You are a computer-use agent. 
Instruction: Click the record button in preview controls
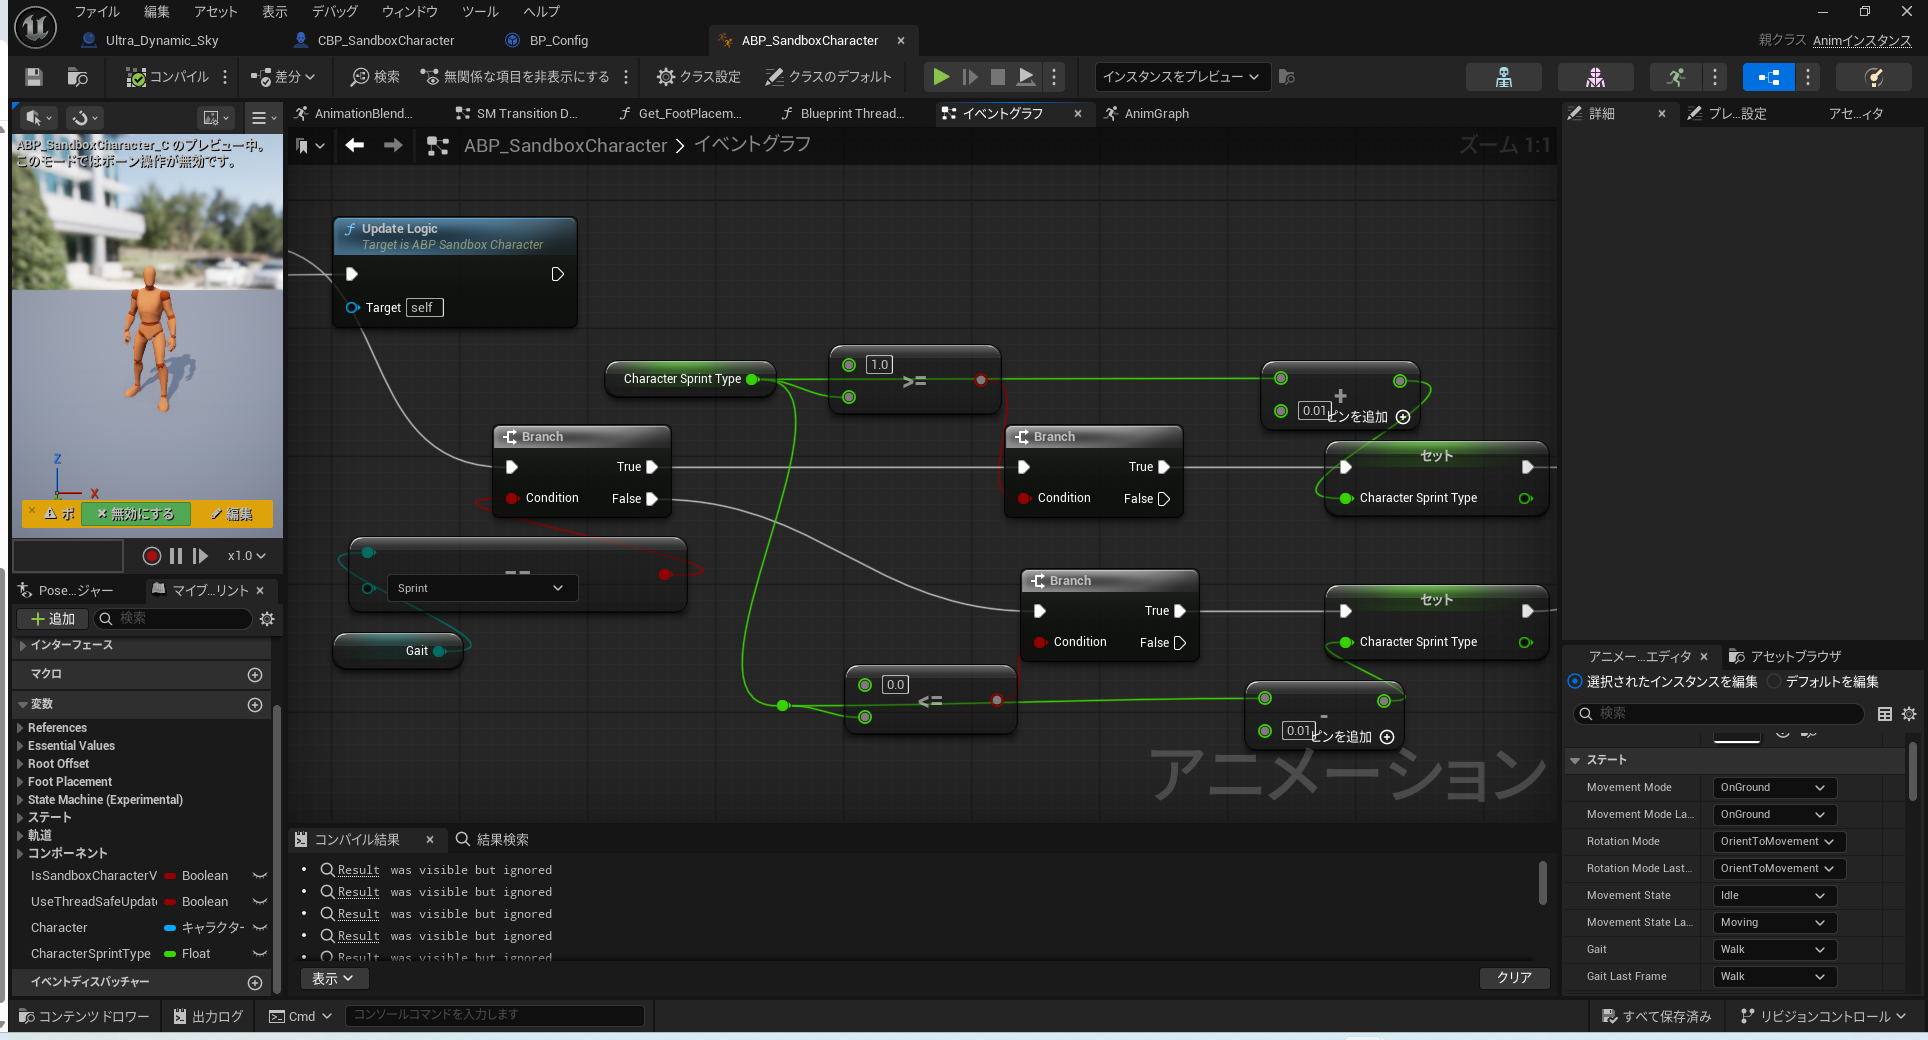(152, 556)
